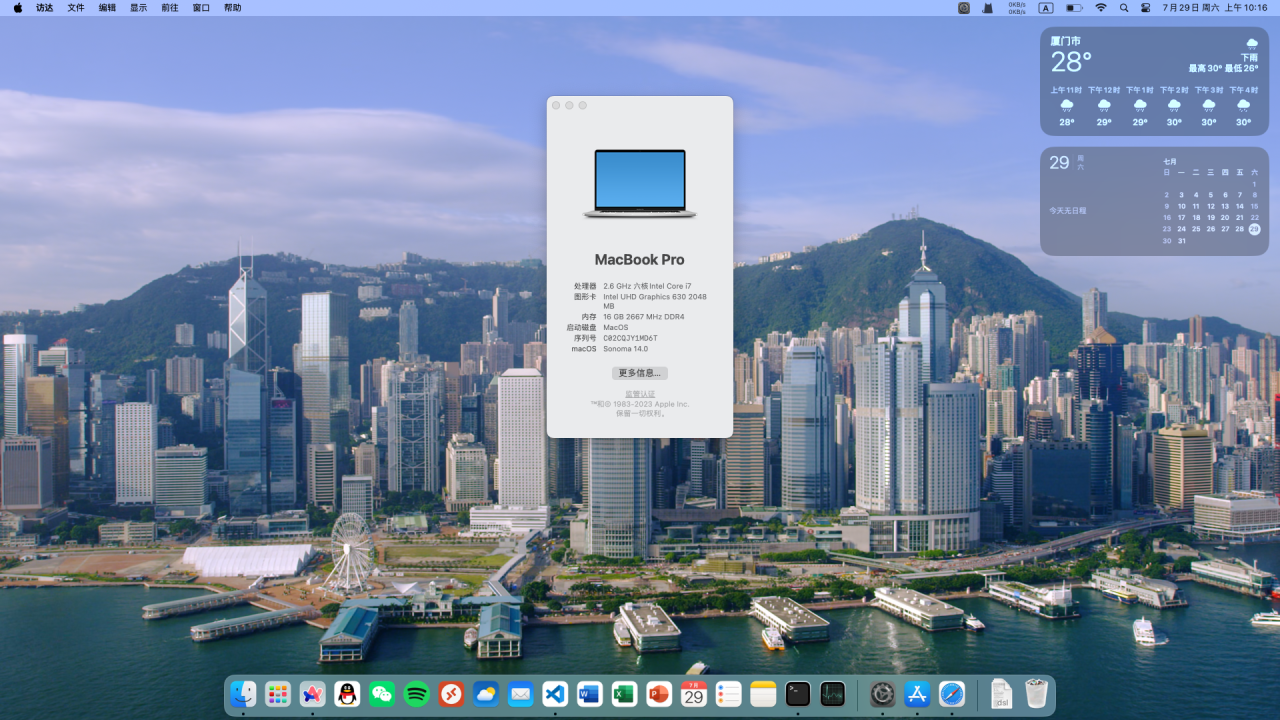Click the serial number C02CQJY1MD6T
The width and height of the screenshot is (1280, 720).
click(x=630, y=338)
